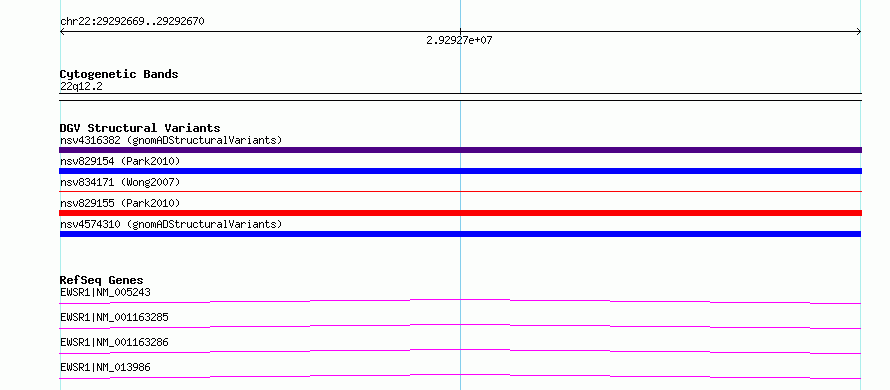This screenshot has width=890, height=390.
Task: Click the thin red line under nsv834171
Action: click(460, 192)
